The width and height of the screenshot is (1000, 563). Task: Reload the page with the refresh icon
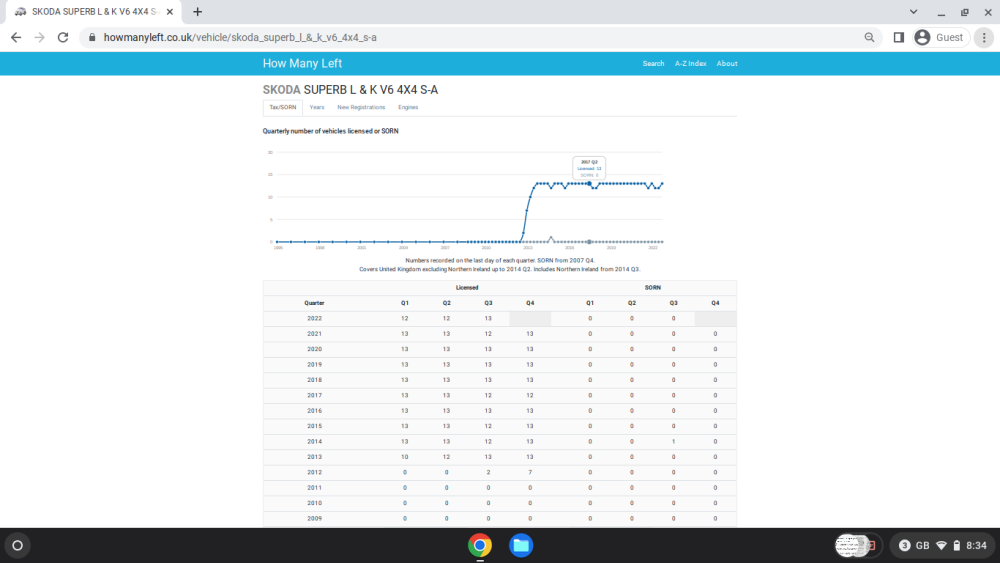[62, 38]
